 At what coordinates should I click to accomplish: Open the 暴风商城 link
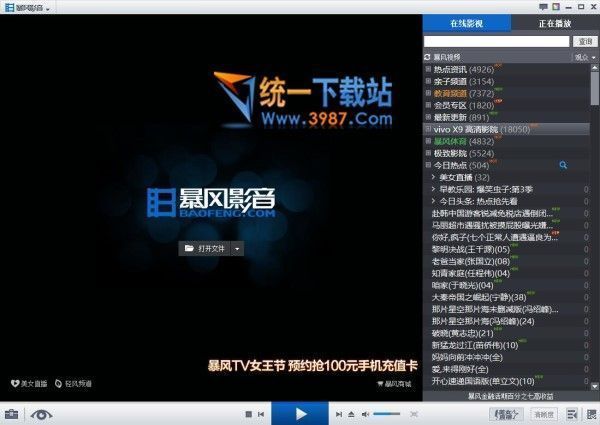394,384
